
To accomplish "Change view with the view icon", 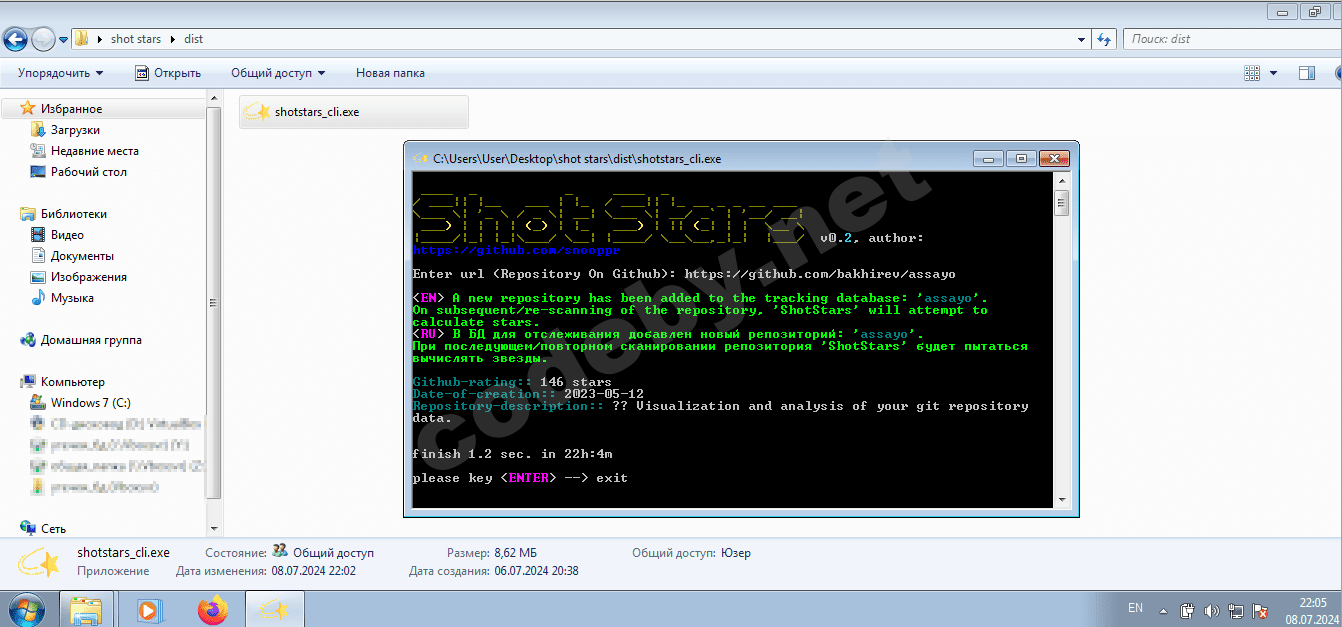I will tap(1252, 73).
